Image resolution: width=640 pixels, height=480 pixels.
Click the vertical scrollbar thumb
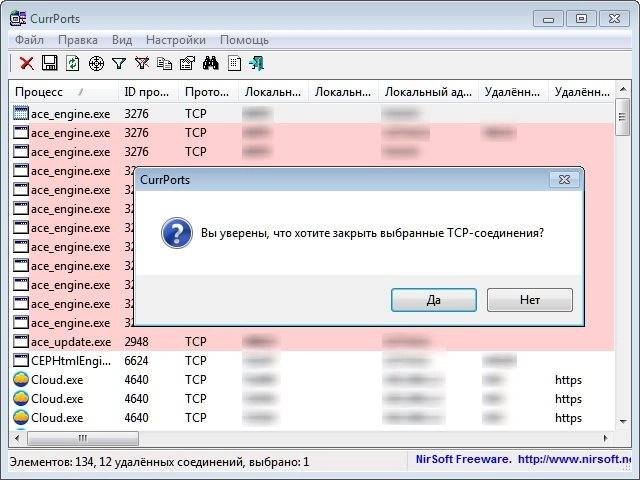[x=622, y=117]
